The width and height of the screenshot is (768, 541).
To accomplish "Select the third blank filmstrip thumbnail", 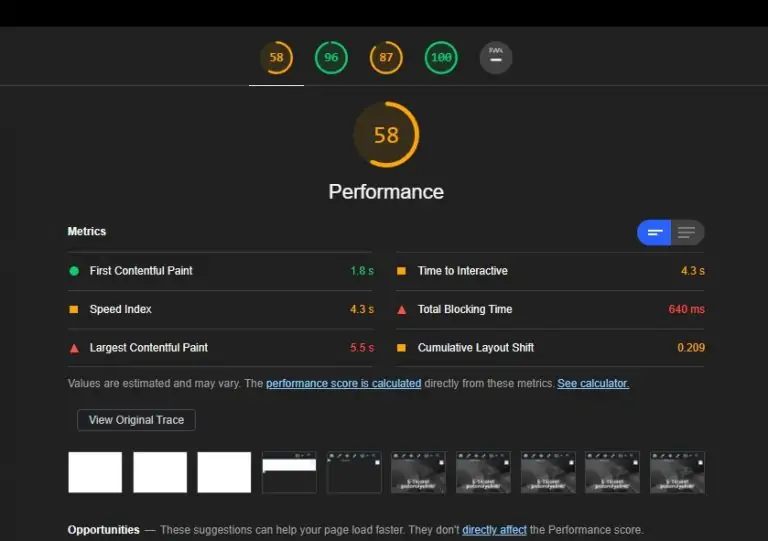I will [224, 472].
